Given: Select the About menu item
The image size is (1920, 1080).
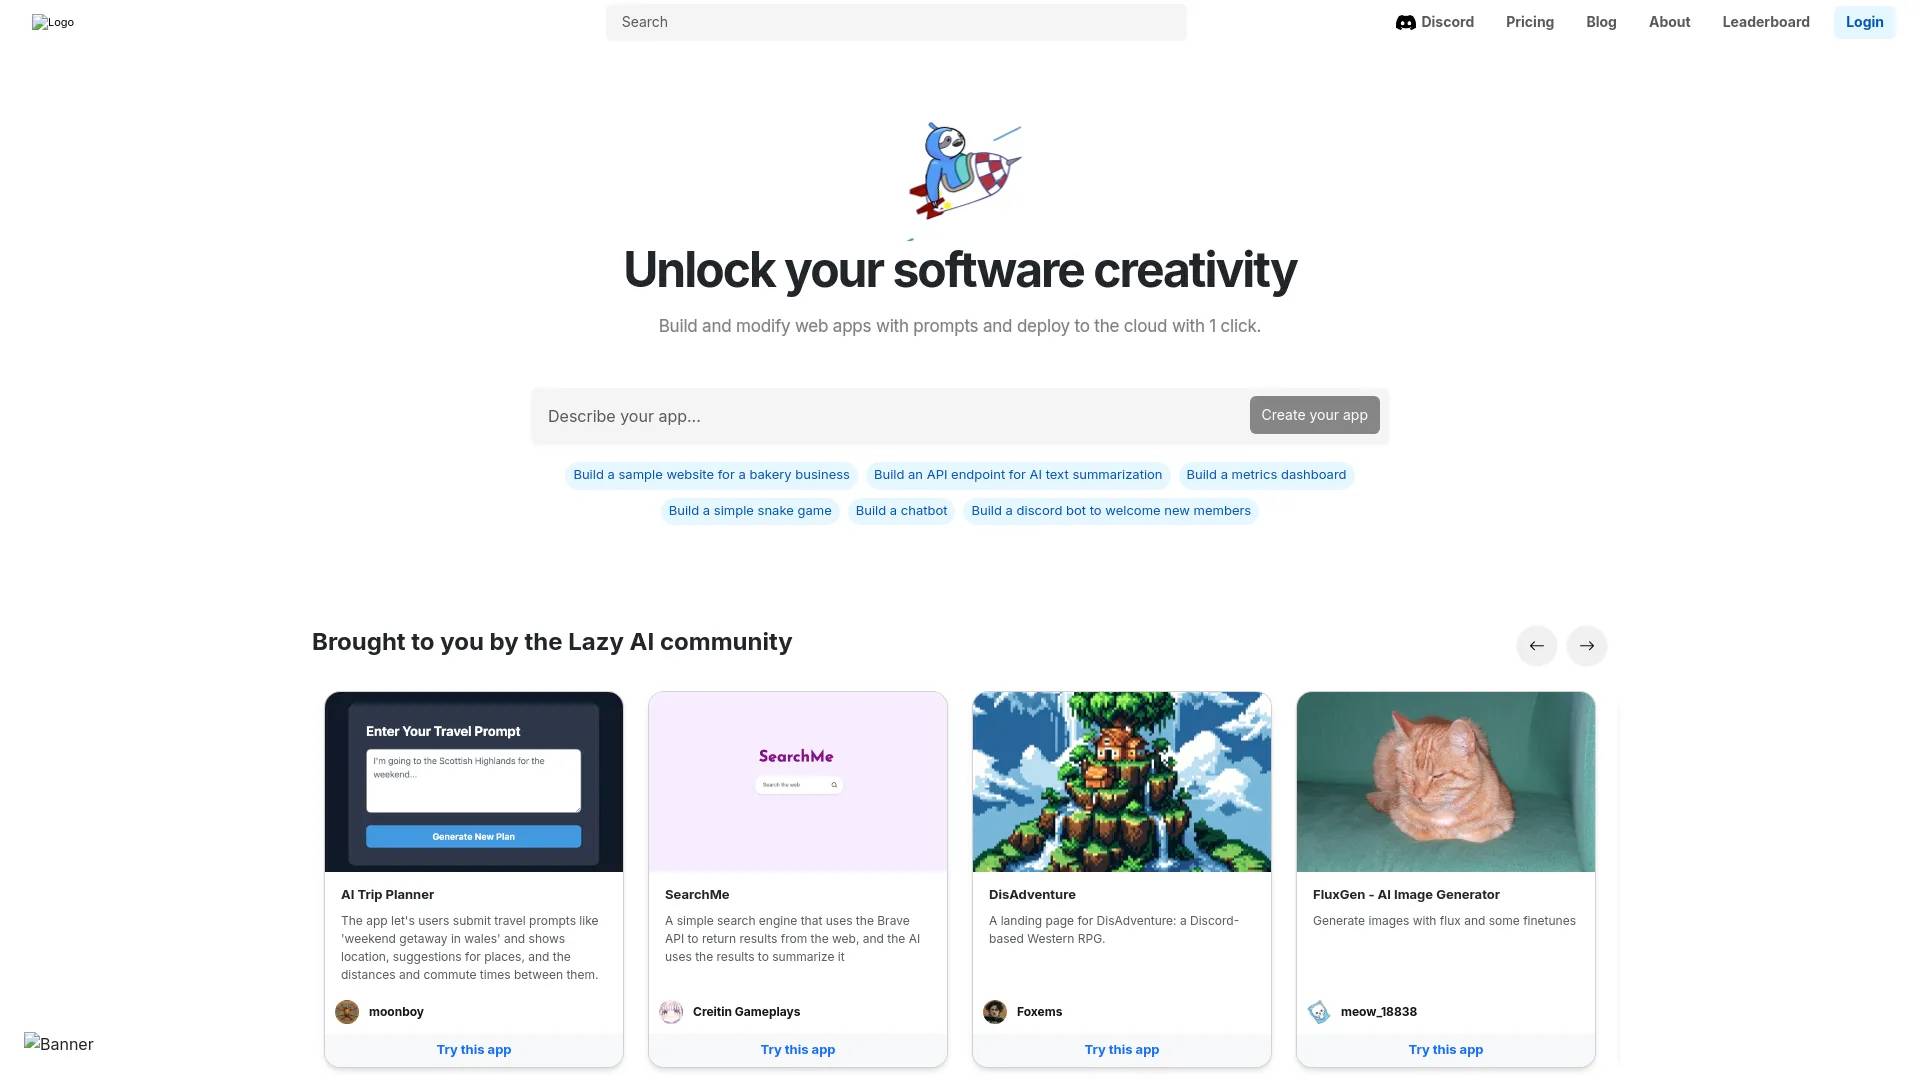Looking at the screenshot, I should click(1669, 21).
